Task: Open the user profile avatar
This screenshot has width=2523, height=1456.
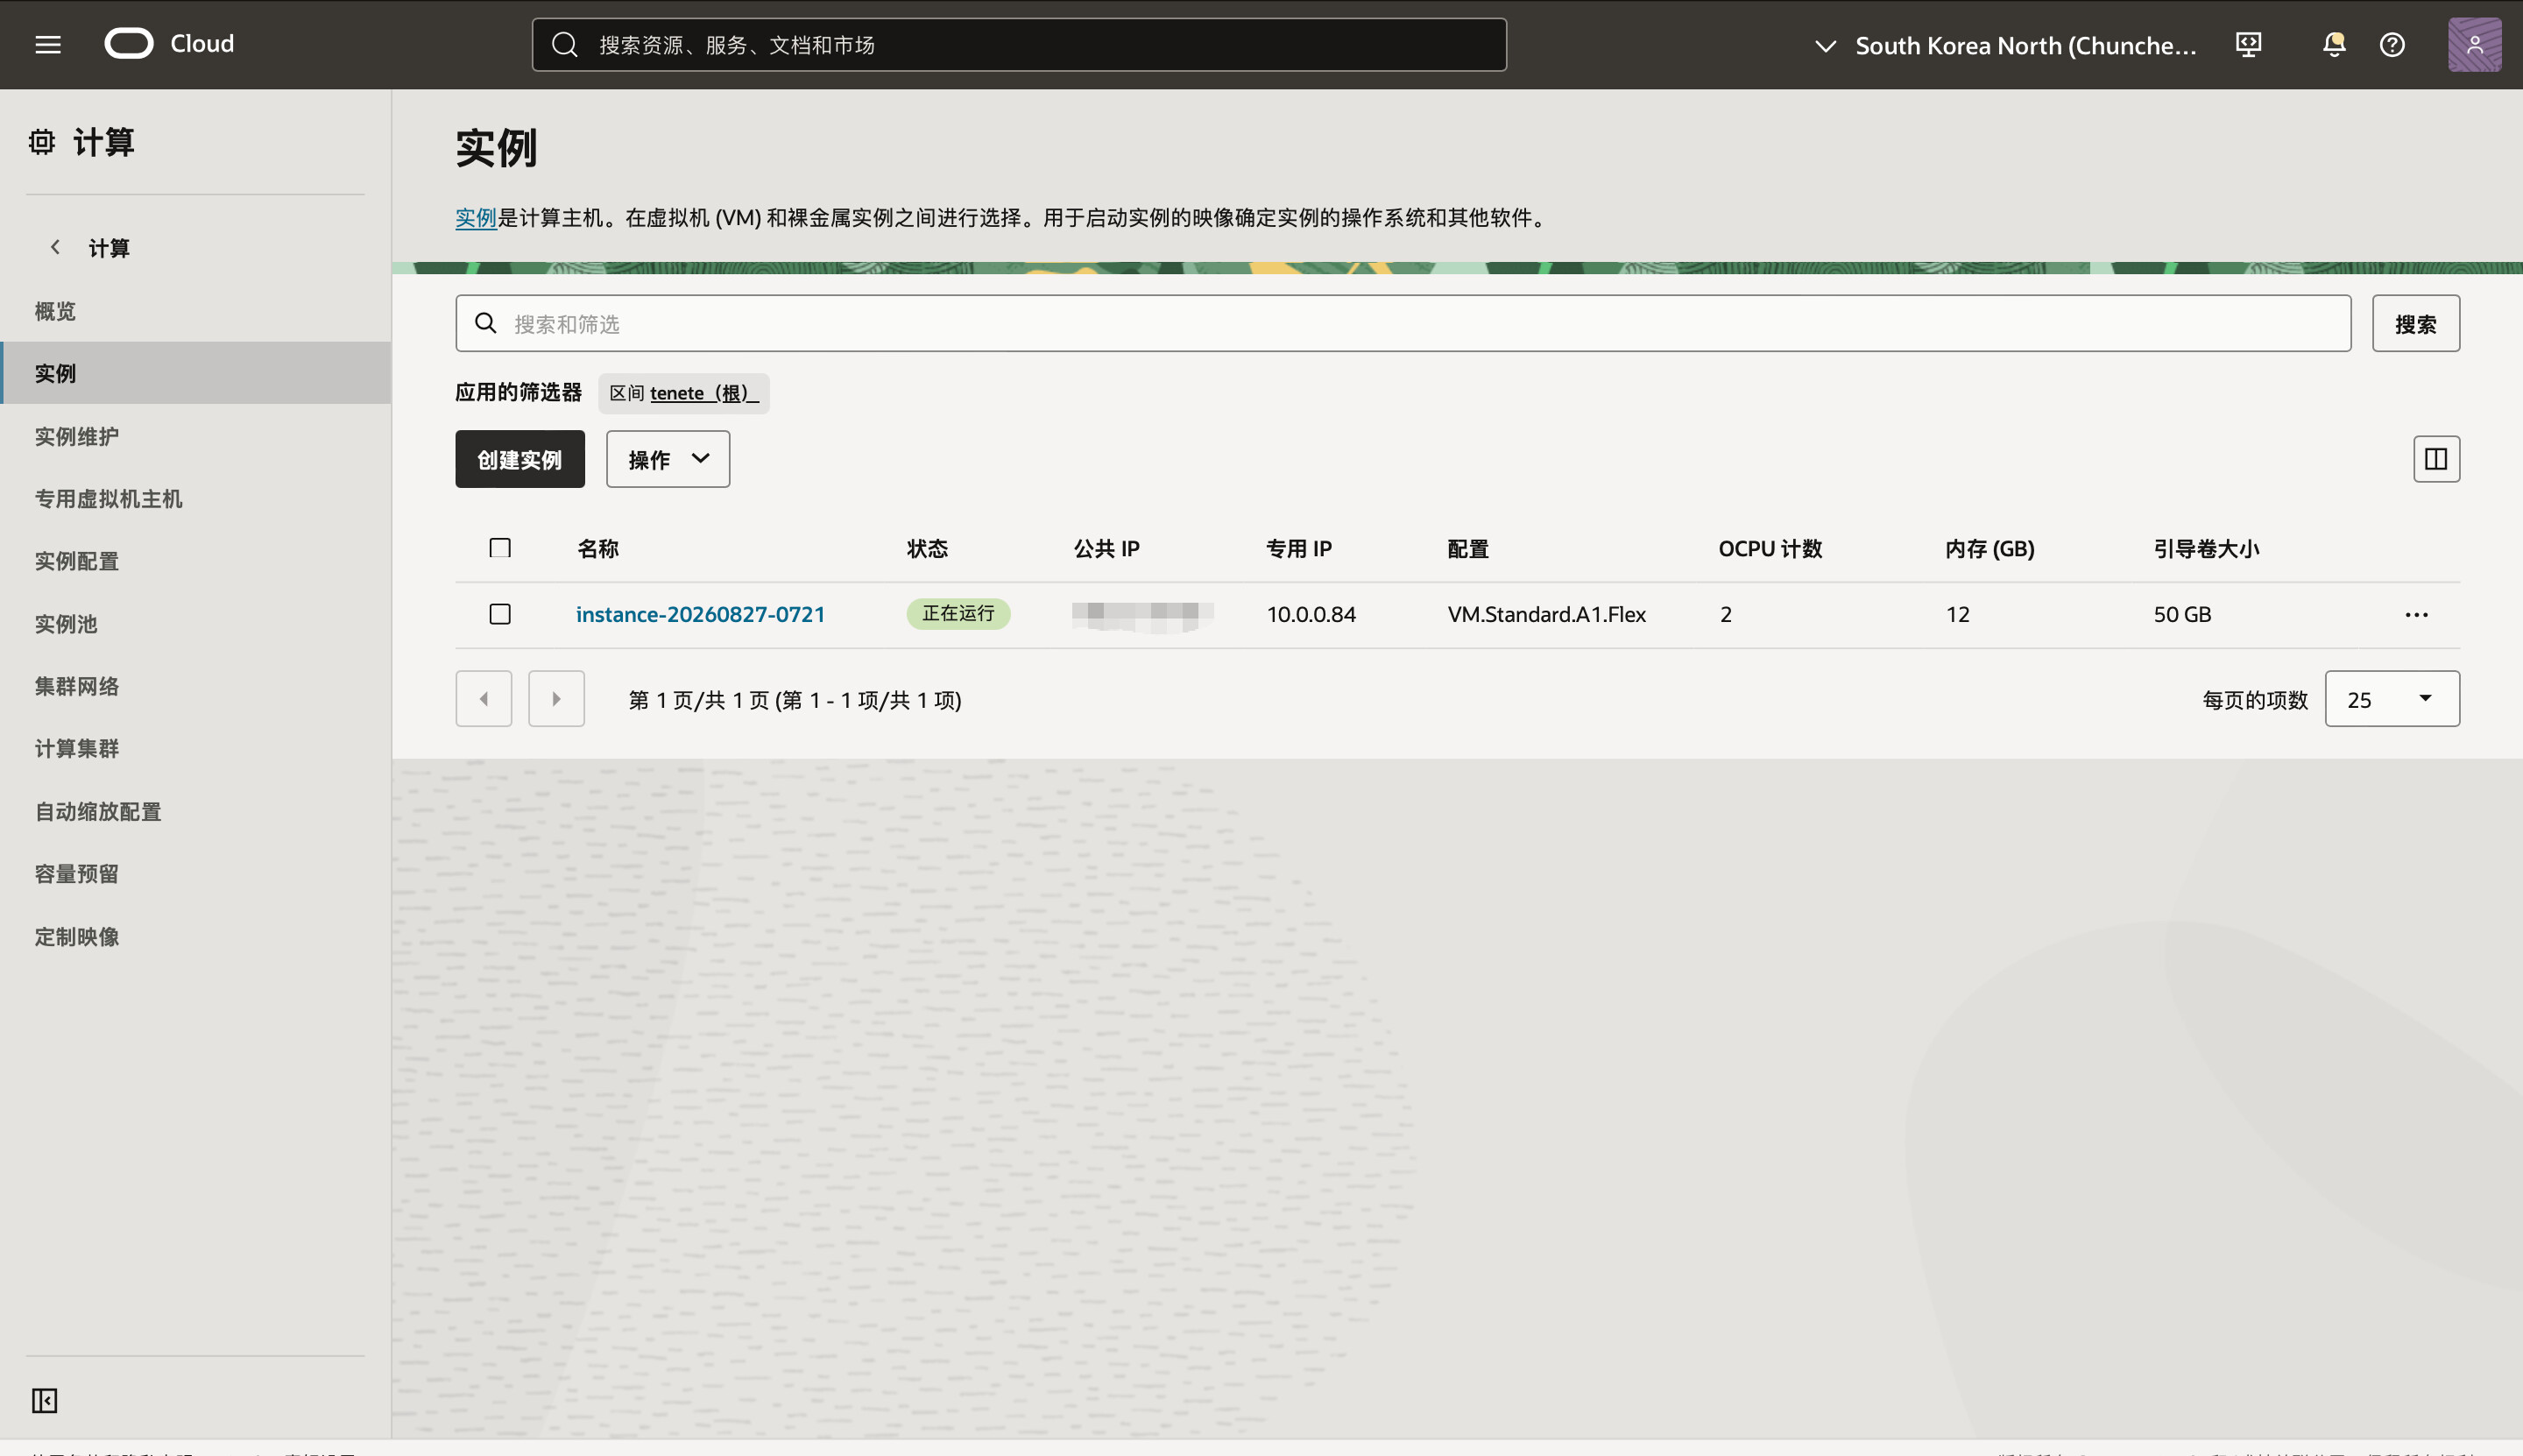Action: click(x=2474, y=45)
